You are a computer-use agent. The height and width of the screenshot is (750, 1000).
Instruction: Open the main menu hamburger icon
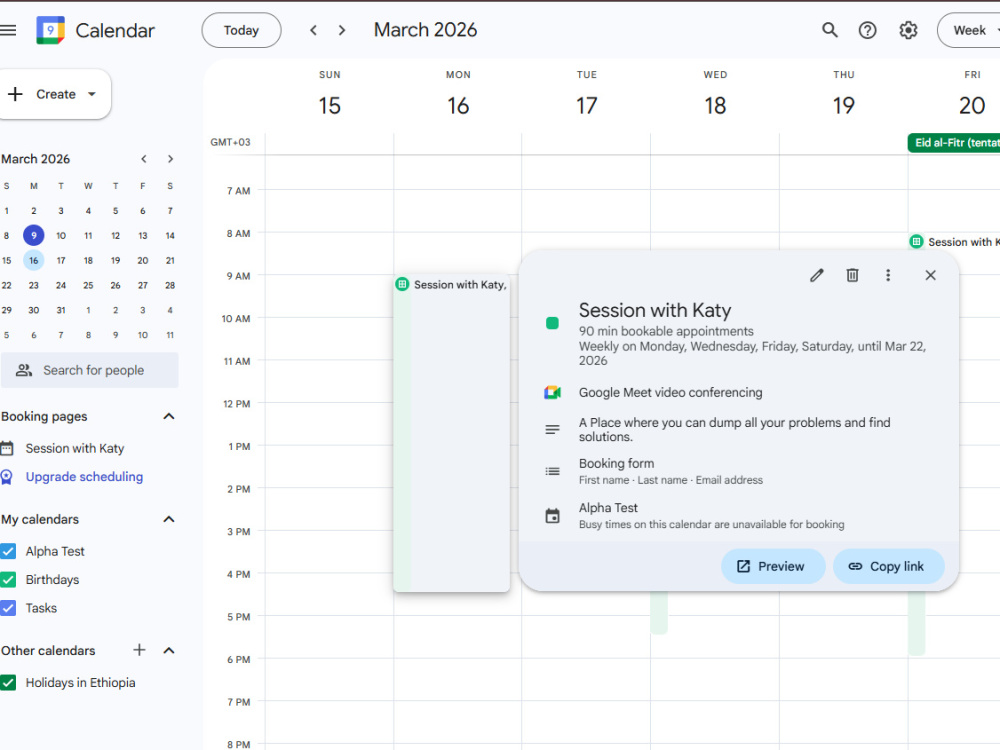[x=8, y=30]
